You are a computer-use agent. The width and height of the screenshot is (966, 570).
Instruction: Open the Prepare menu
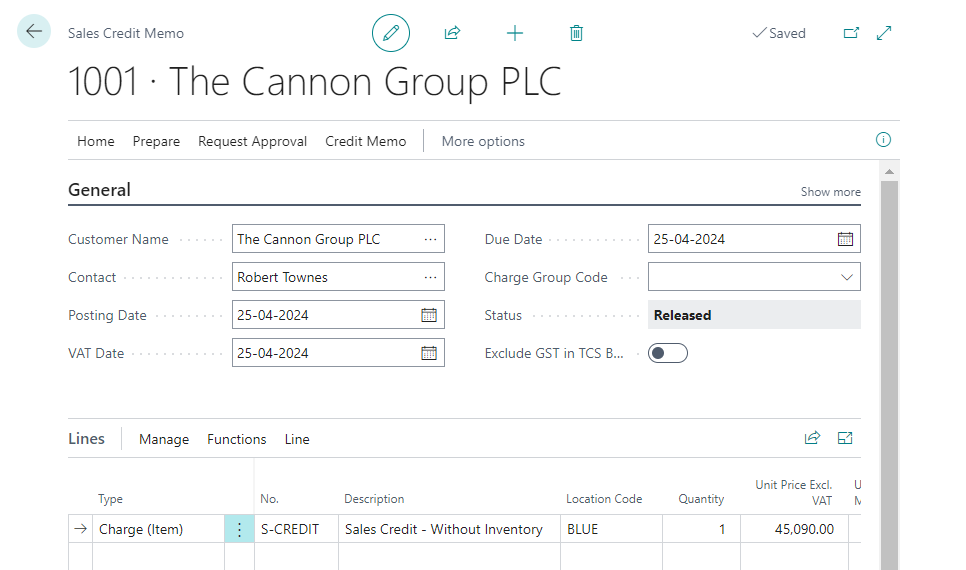click(x=156, y=141)
